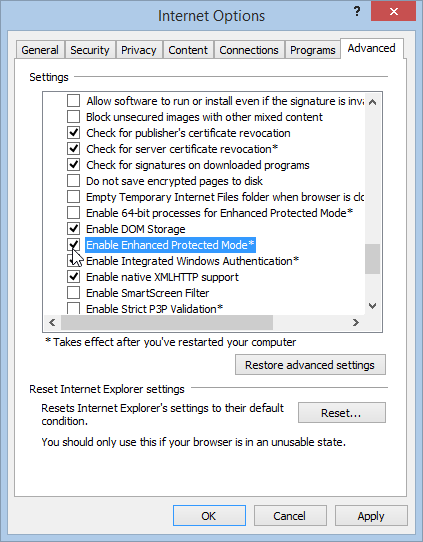Click Restore advanced settings button
The width and height of the screenshot is (423, 542).
310,365
